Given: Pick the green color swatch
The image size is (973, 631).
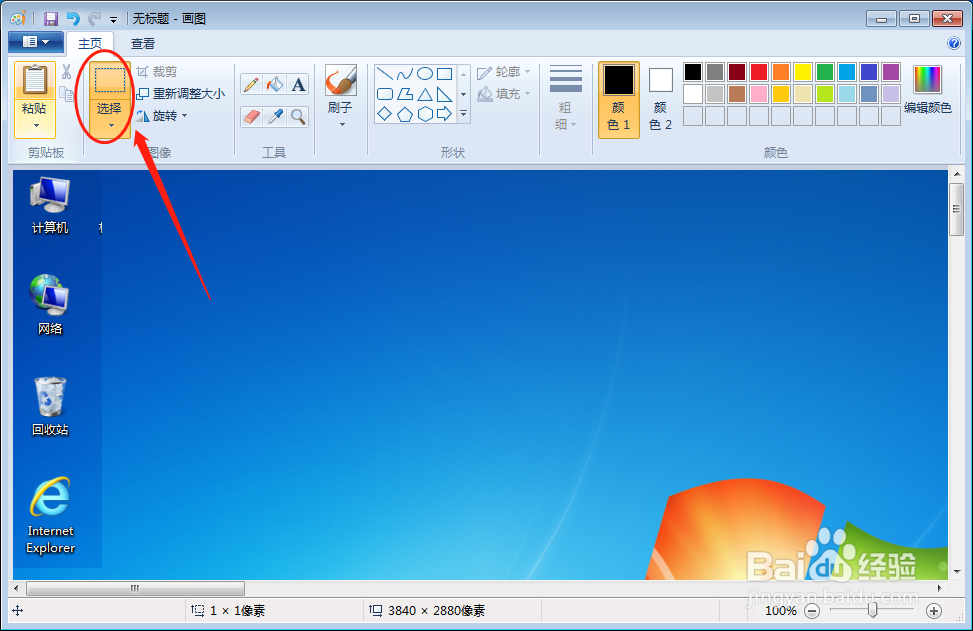Looking at the screenshot, I should click(825, 72).
